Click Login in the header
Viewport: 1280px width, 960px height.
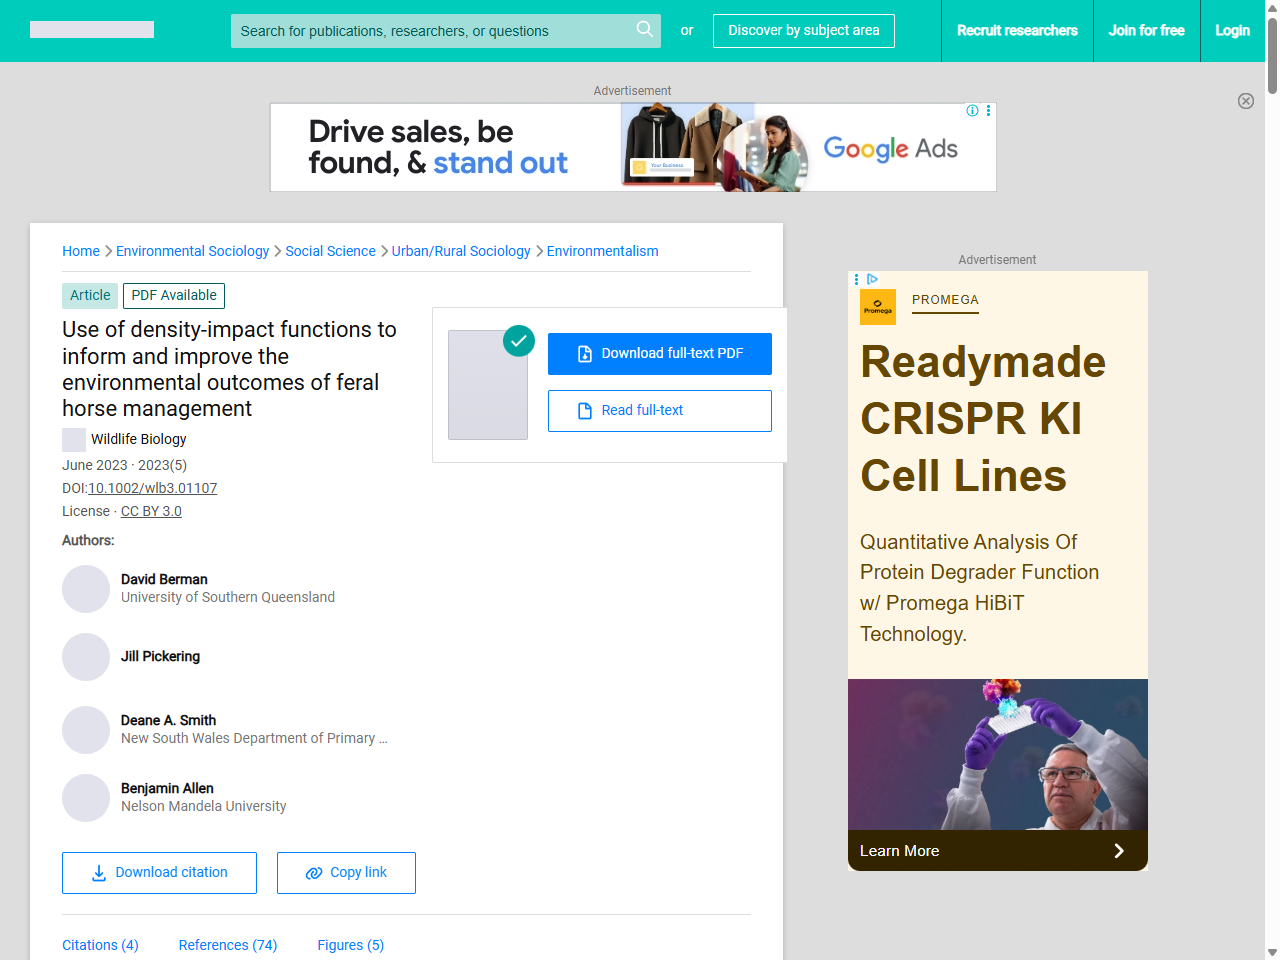pos(1232,31)
